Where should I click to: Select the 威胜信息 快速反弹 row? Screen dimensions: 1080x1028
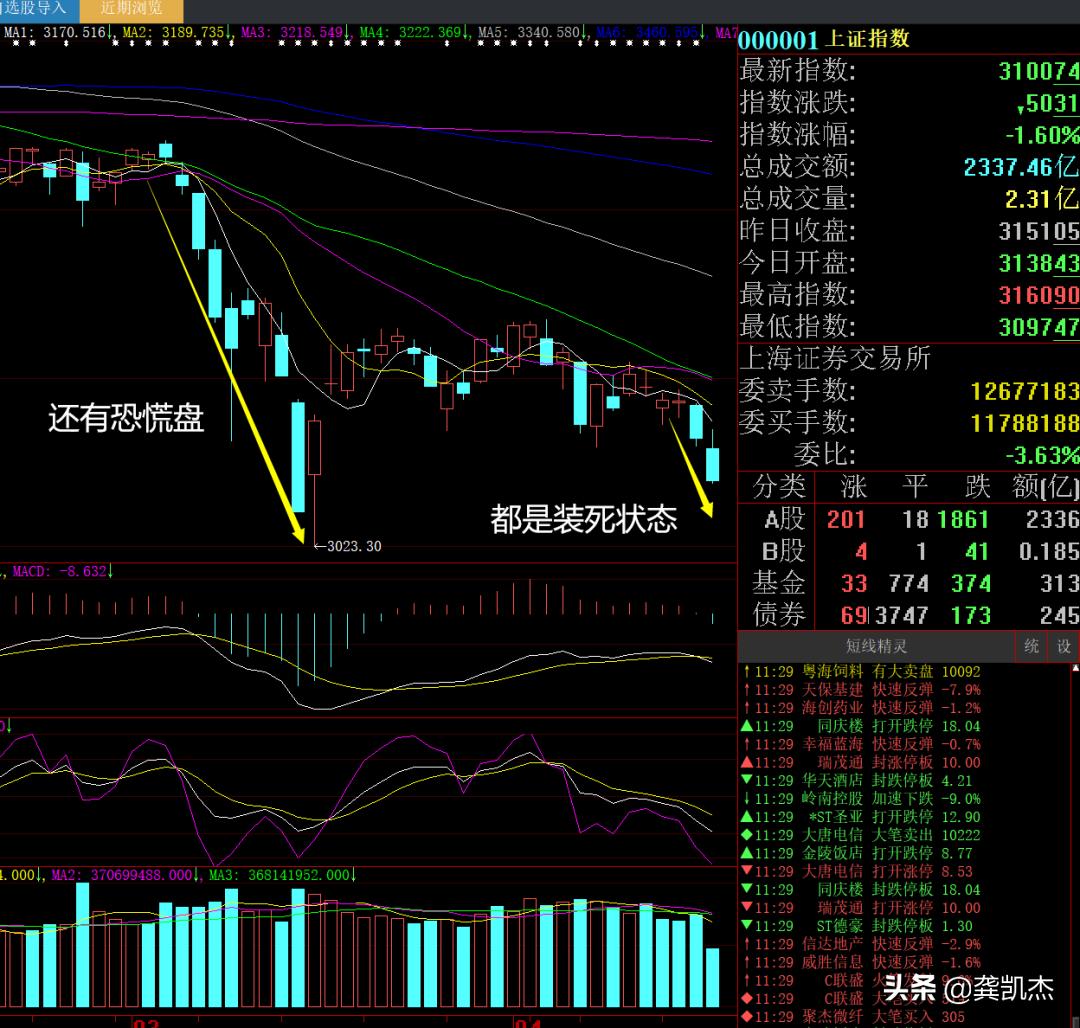click(x=860, y=963)
